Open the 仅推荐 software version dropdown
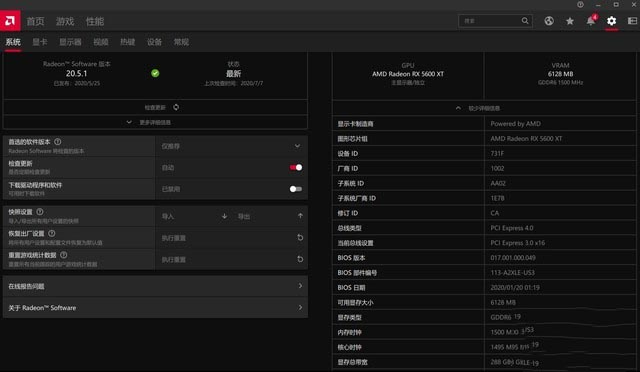640x372 pixels. 231,146
